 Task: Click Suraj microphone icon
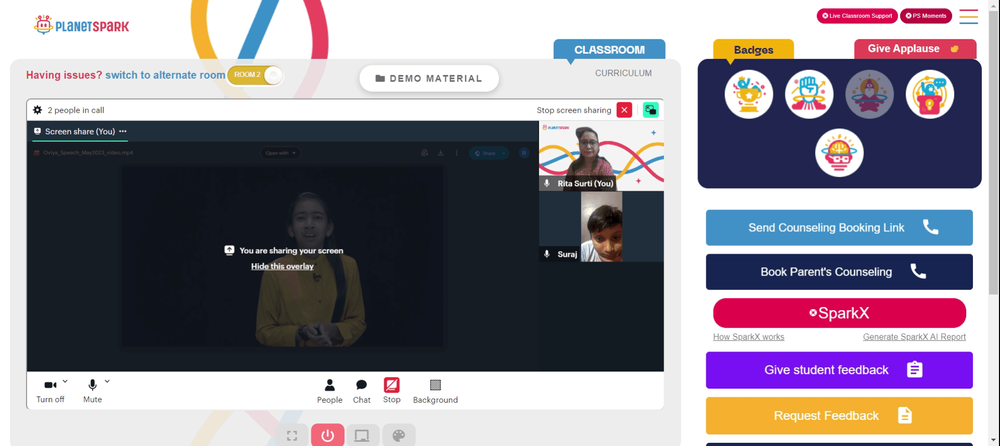pos(547,254)
